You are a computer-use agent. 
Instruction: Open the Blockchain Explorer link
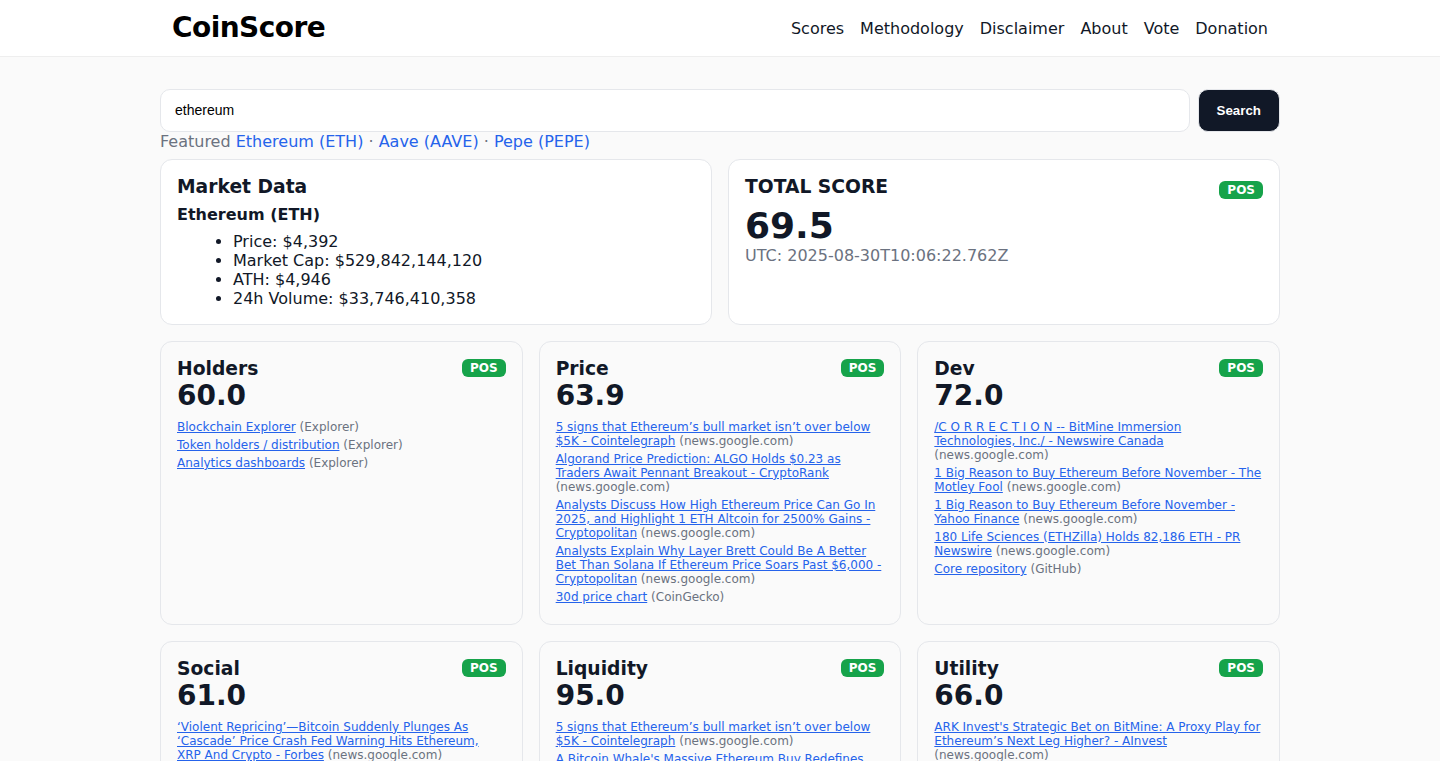[236, 427]
